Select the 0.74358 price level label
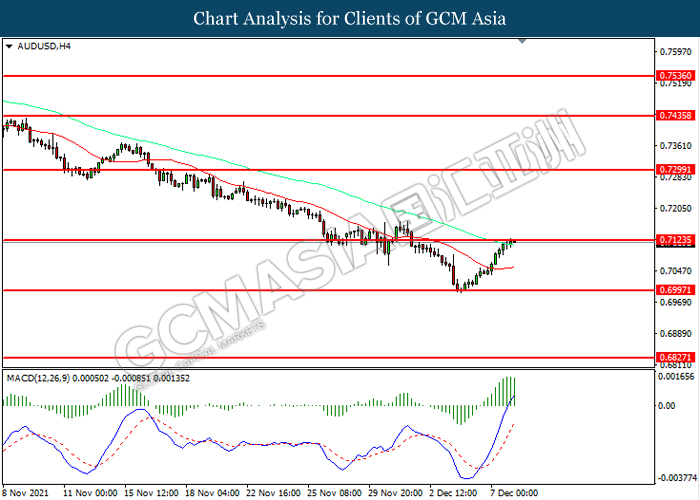Image resolution: width=700 pixels, height=500 pixels. (x=675, y=115)
